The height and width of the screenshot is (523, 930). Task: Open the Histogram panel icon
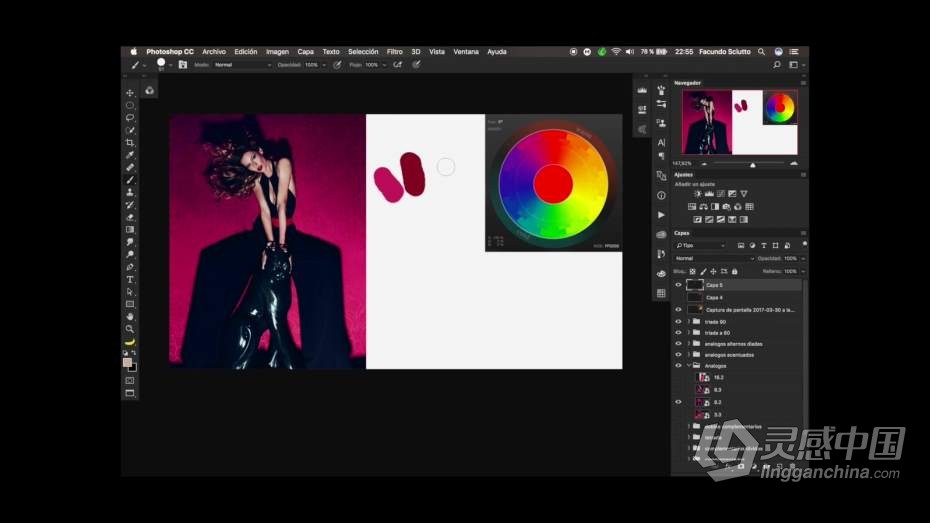coord(642,90)
